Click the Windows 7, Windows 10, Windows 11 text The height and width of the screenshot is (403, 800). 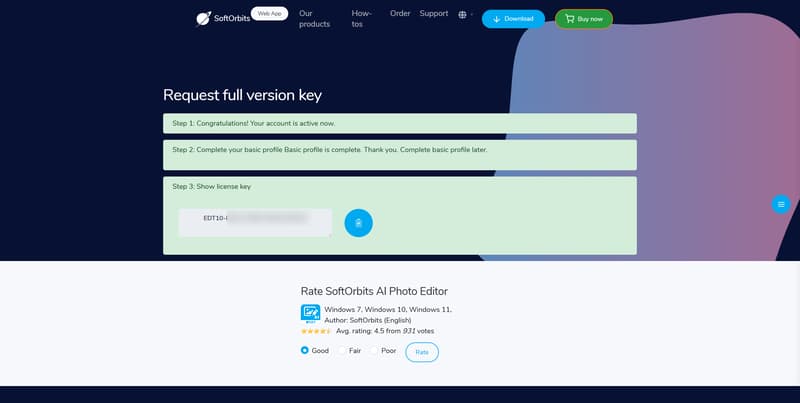(388, 310)
